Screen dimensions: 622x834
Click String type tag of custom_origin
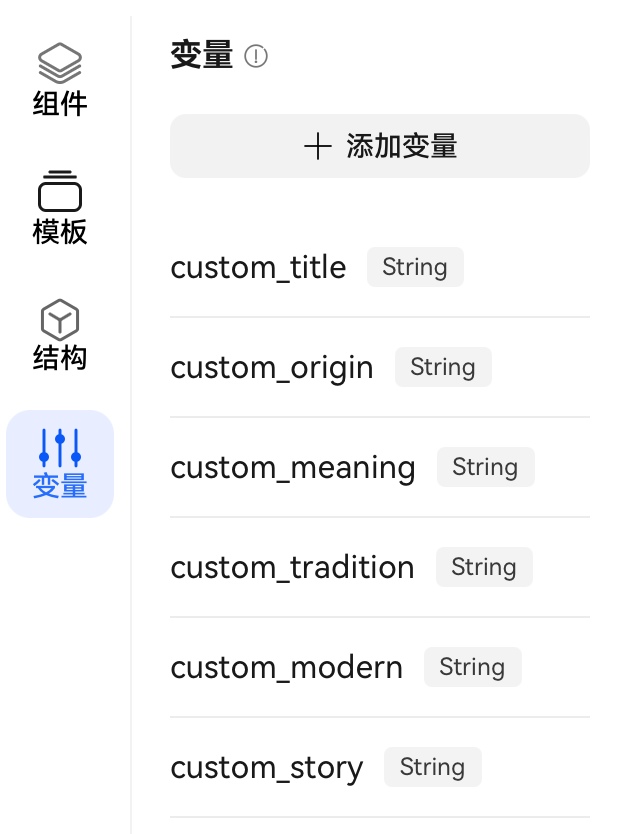click(x=443, y=367)
